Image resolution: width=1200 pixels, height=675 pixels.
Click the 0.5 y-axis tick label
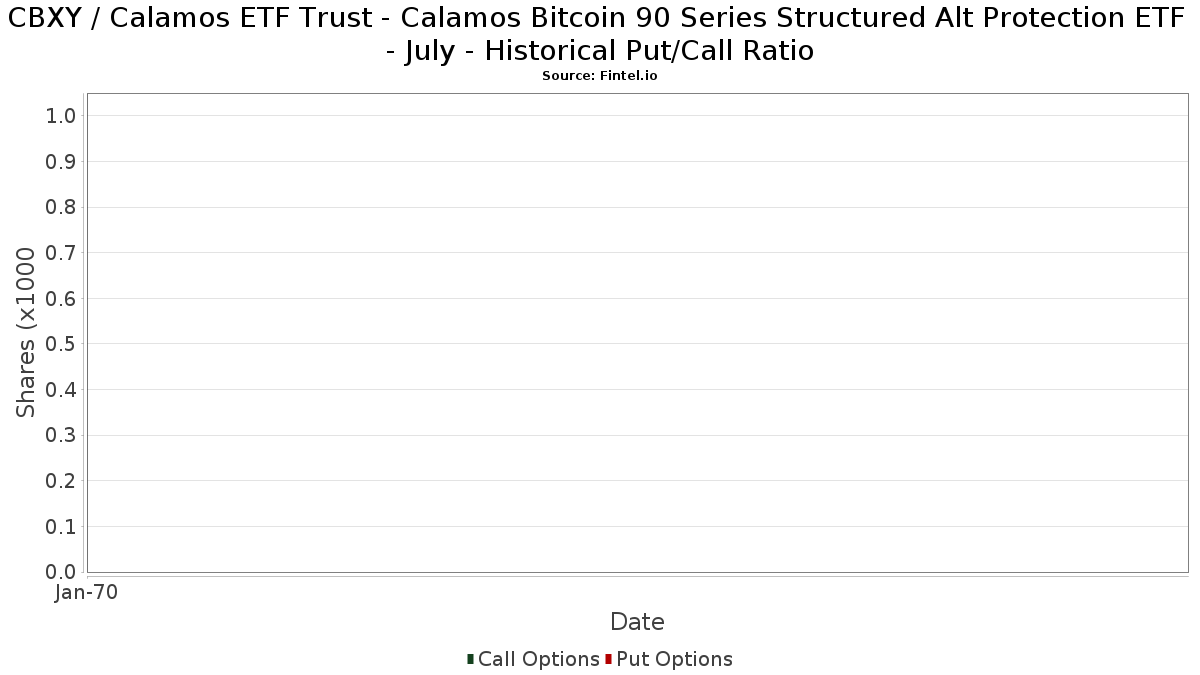click(x=61, y=344)
